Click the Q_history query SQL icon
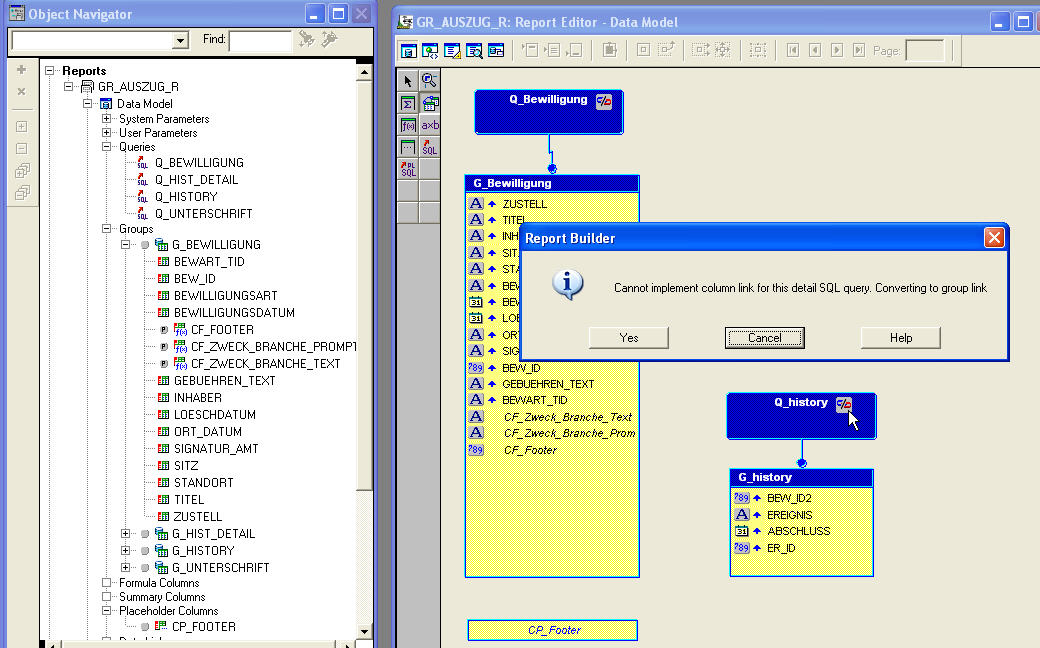 pyautogui.click(x=844, y=404)
